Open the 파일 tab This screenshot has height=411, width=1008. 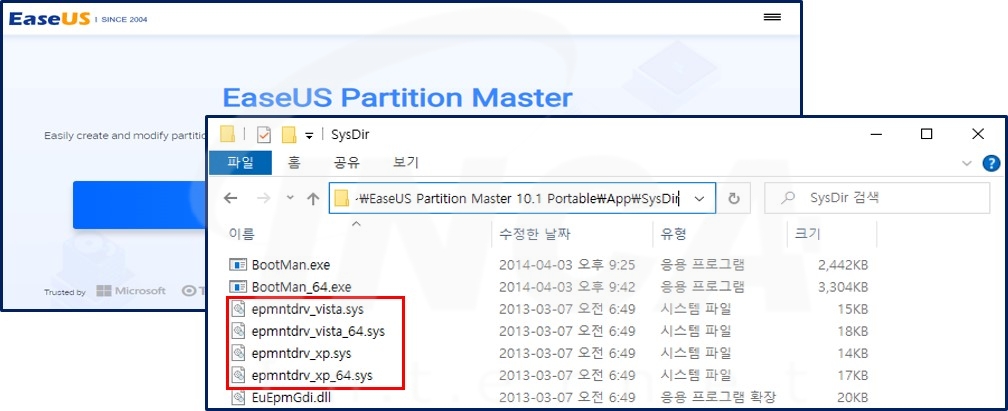click(x=241, y=162)
